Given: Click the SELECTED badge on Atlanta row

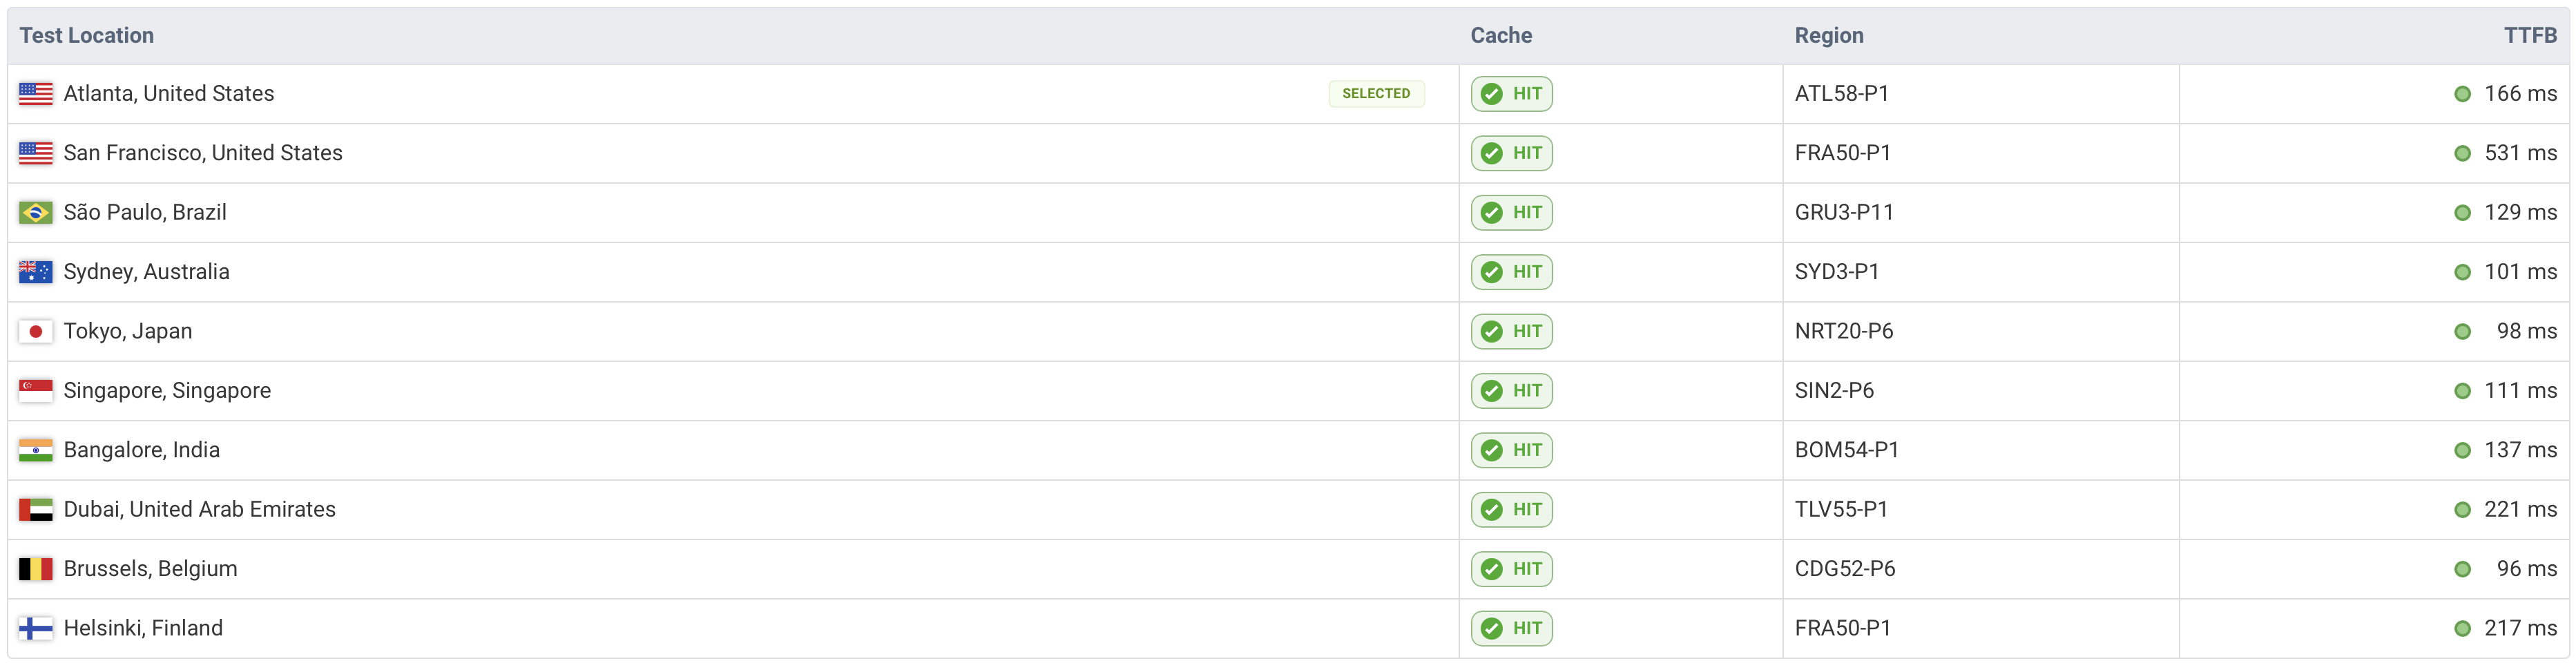Looking at the screenshot, I should click(x=1375, y=94).
